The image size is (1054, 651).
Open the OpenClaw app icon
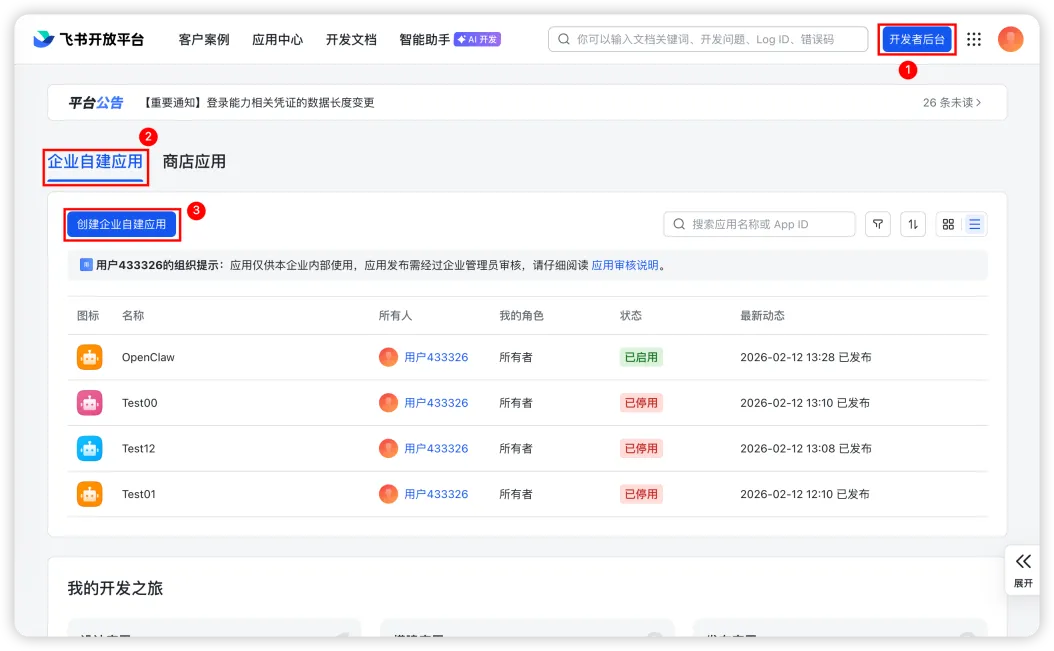pos(89,357)
